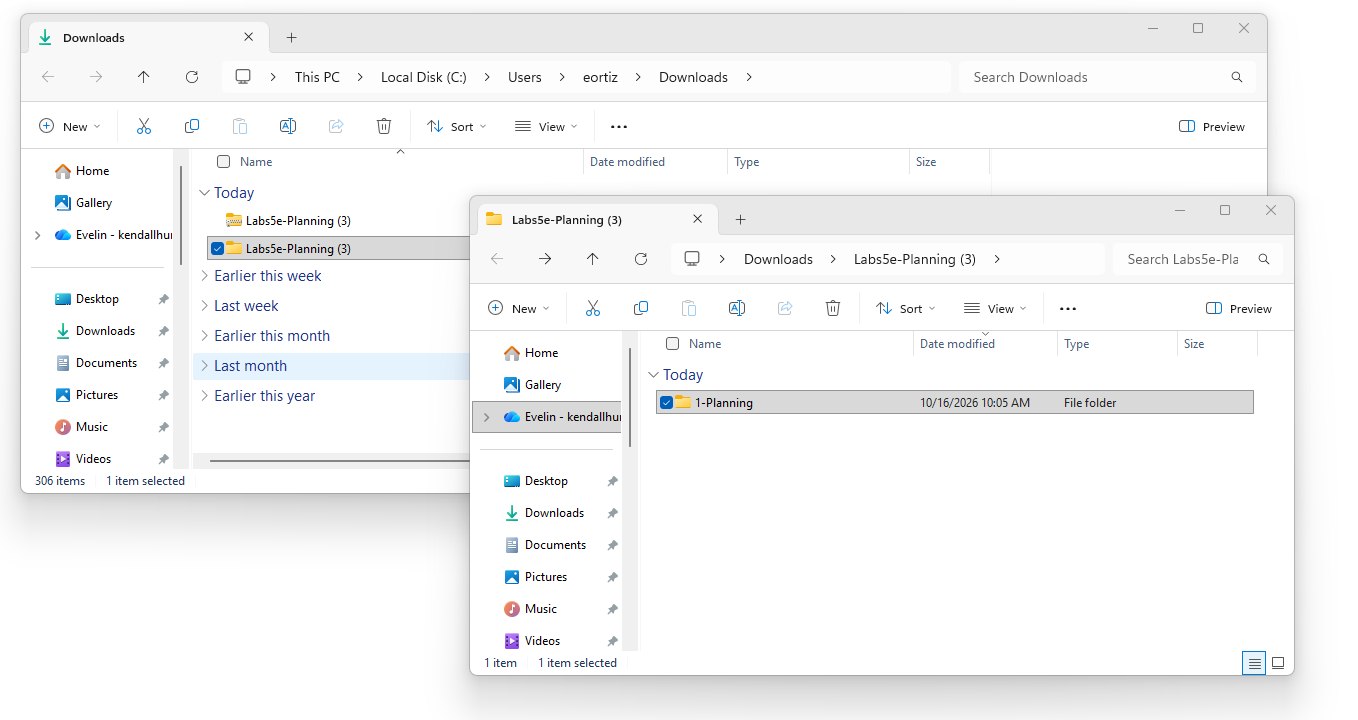Click horizontal scrollbar in Downloads file list
Image resolution: width=1358 pixels, height=720 pixels.
coord(340,461)
